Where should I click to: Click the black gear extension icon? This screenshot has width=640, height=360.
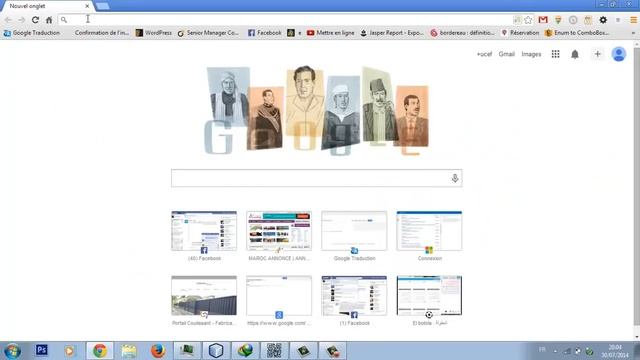pyautogui.click(x=603, y=20)
